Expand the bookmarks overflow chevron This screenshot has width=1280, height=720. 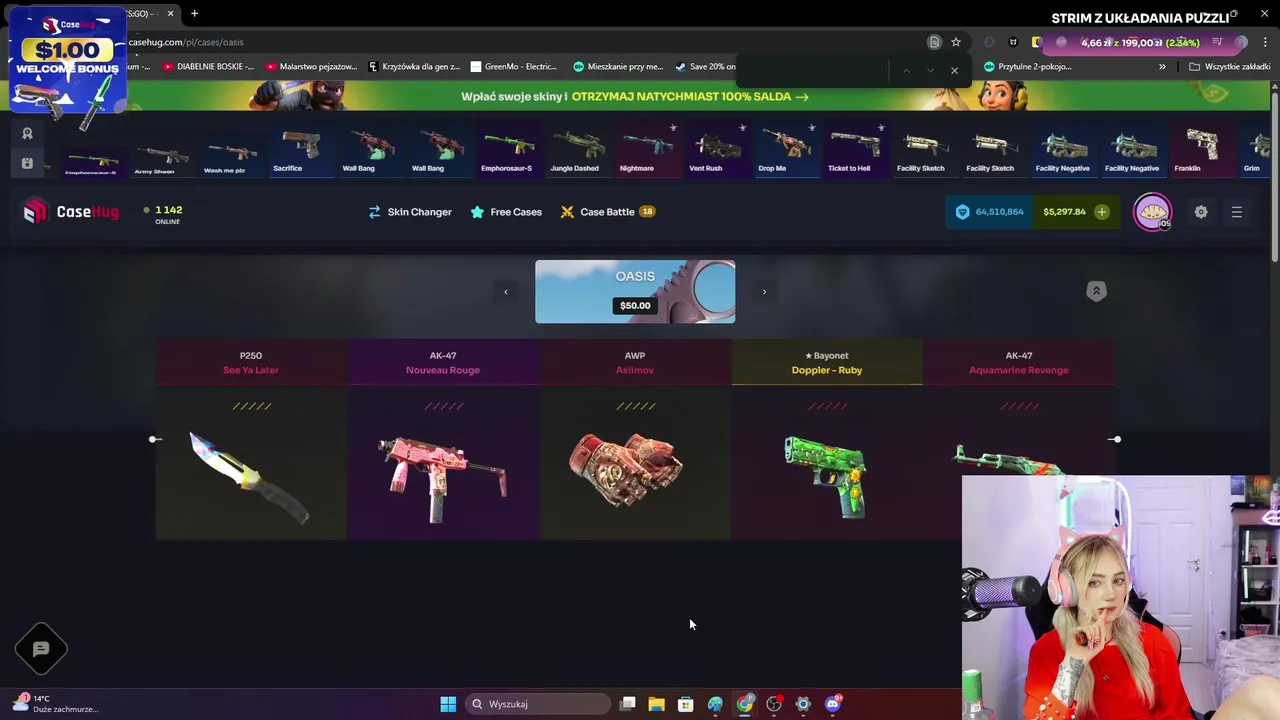click(x=1162, y=67)
